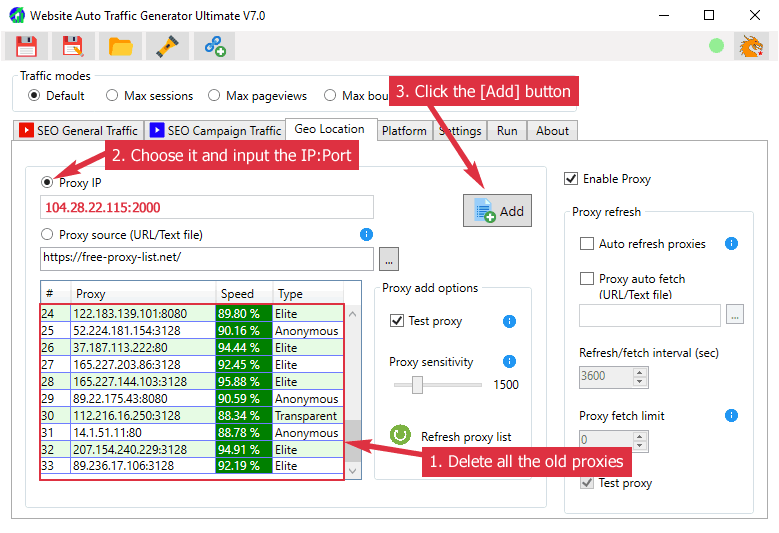Image resolution: width=779 pixels, height=533 pixels.
Task: Click the Speed column header
Action: (x=244, y=294)
